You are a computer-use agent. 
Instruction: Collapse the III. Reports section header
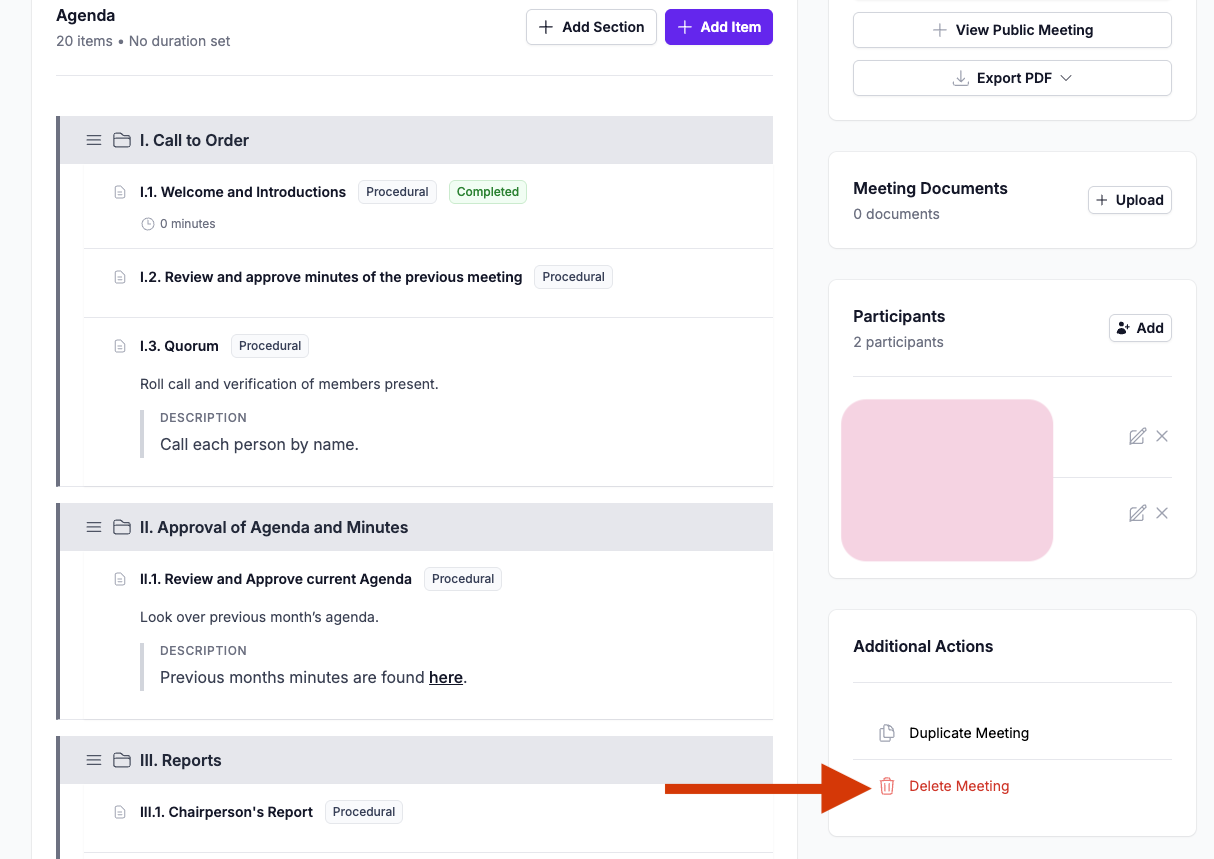tap(416, 760)
